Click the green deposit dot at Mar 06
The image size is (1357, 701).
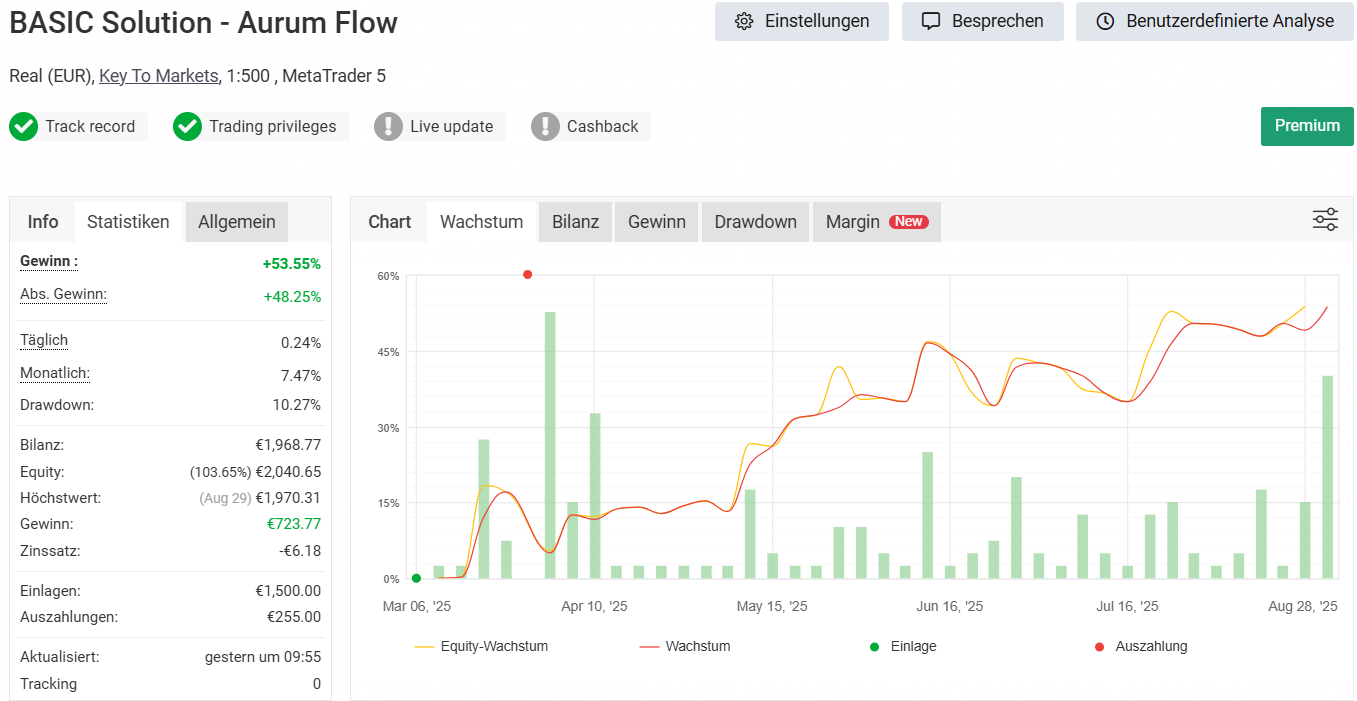click(x=416, y=578)
